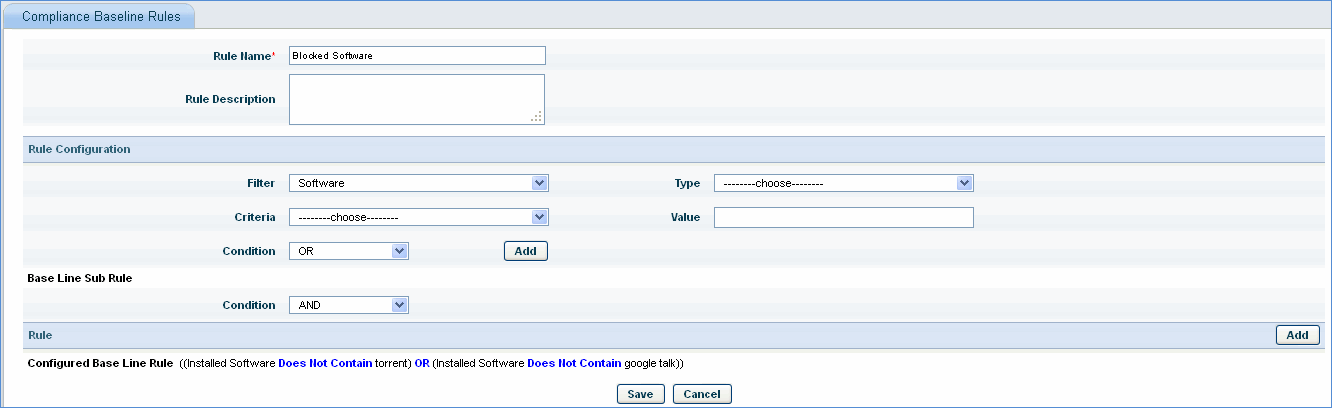Expand the sub rule Condition dropdown set to AND
Viewport: 1332px width, 408px height.
pos(348,305)
